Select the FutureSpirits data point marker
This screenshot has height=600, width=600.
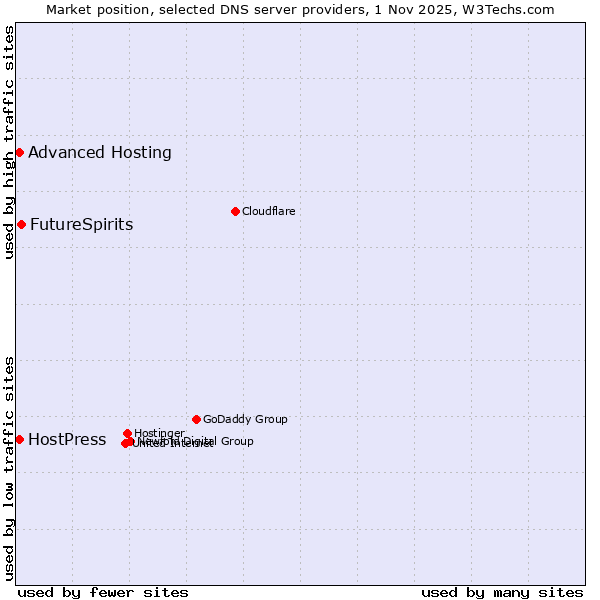(21, 224)
